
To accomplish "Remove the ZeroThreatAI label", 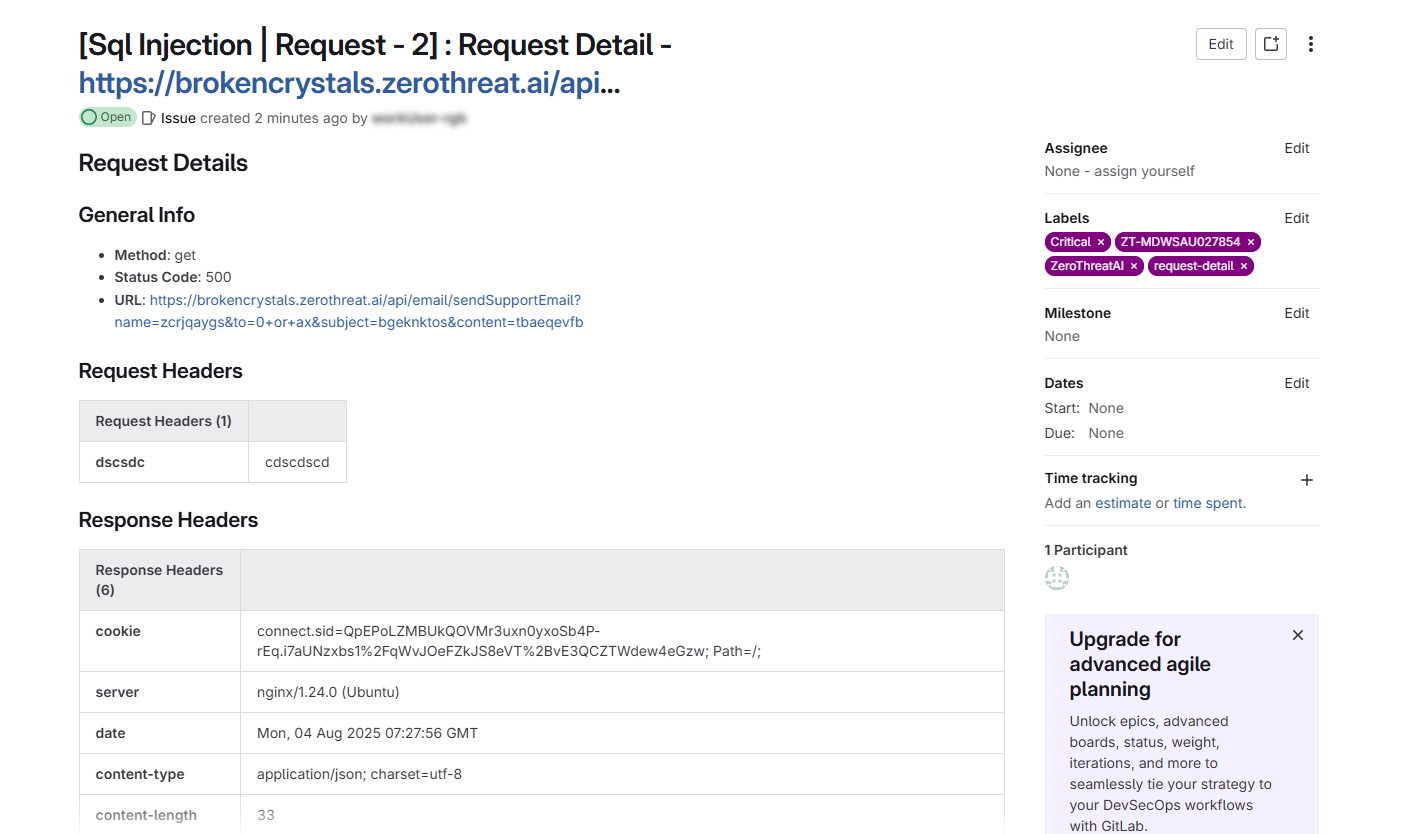I will point(1134,266).
